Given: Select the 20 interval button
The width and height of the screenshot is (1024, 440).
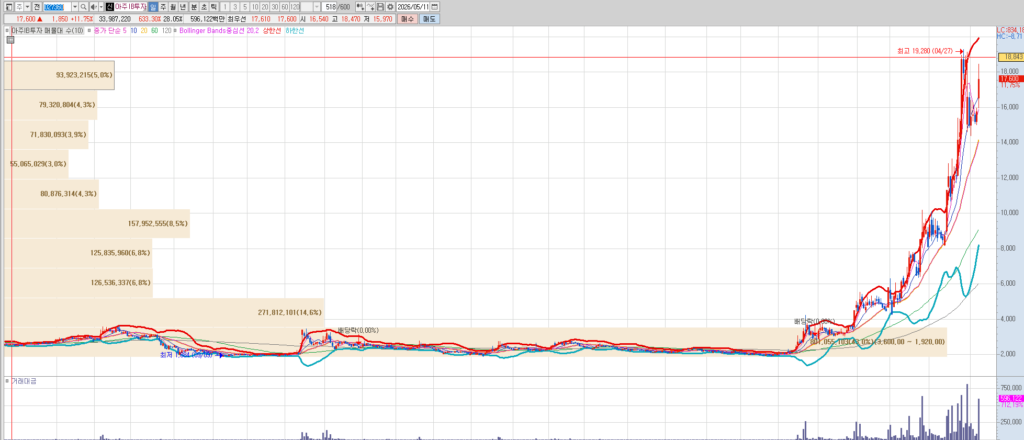Looking at the screenshot, I should point(265,7).
